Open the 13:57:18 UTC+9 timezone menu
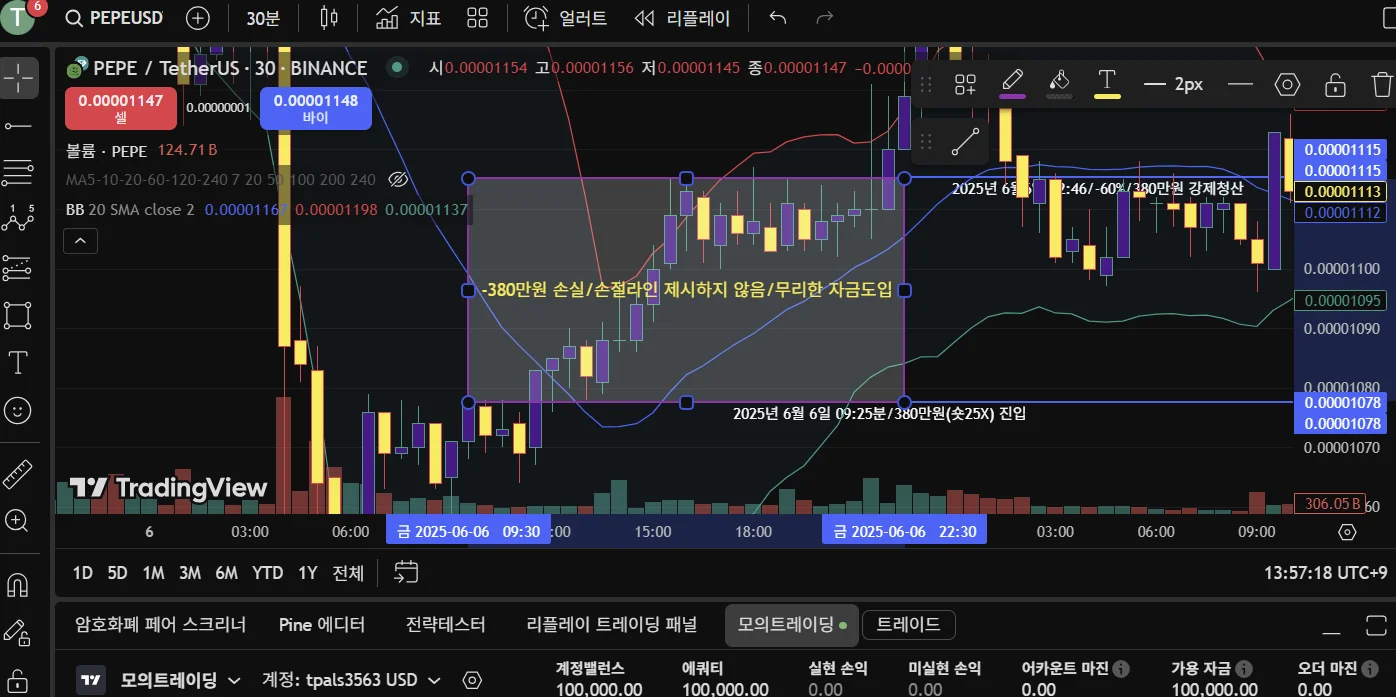Viewport: 1396px width, 697px height. pyautogui.click(x=1325, y=573)
